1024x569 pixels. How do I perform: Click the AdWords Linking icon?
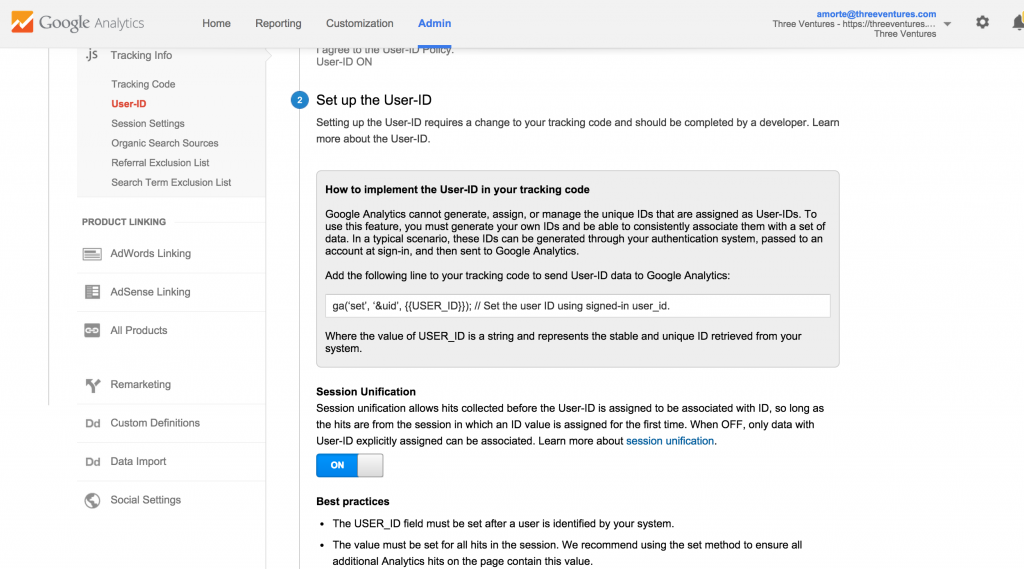(x=92, y=253)
